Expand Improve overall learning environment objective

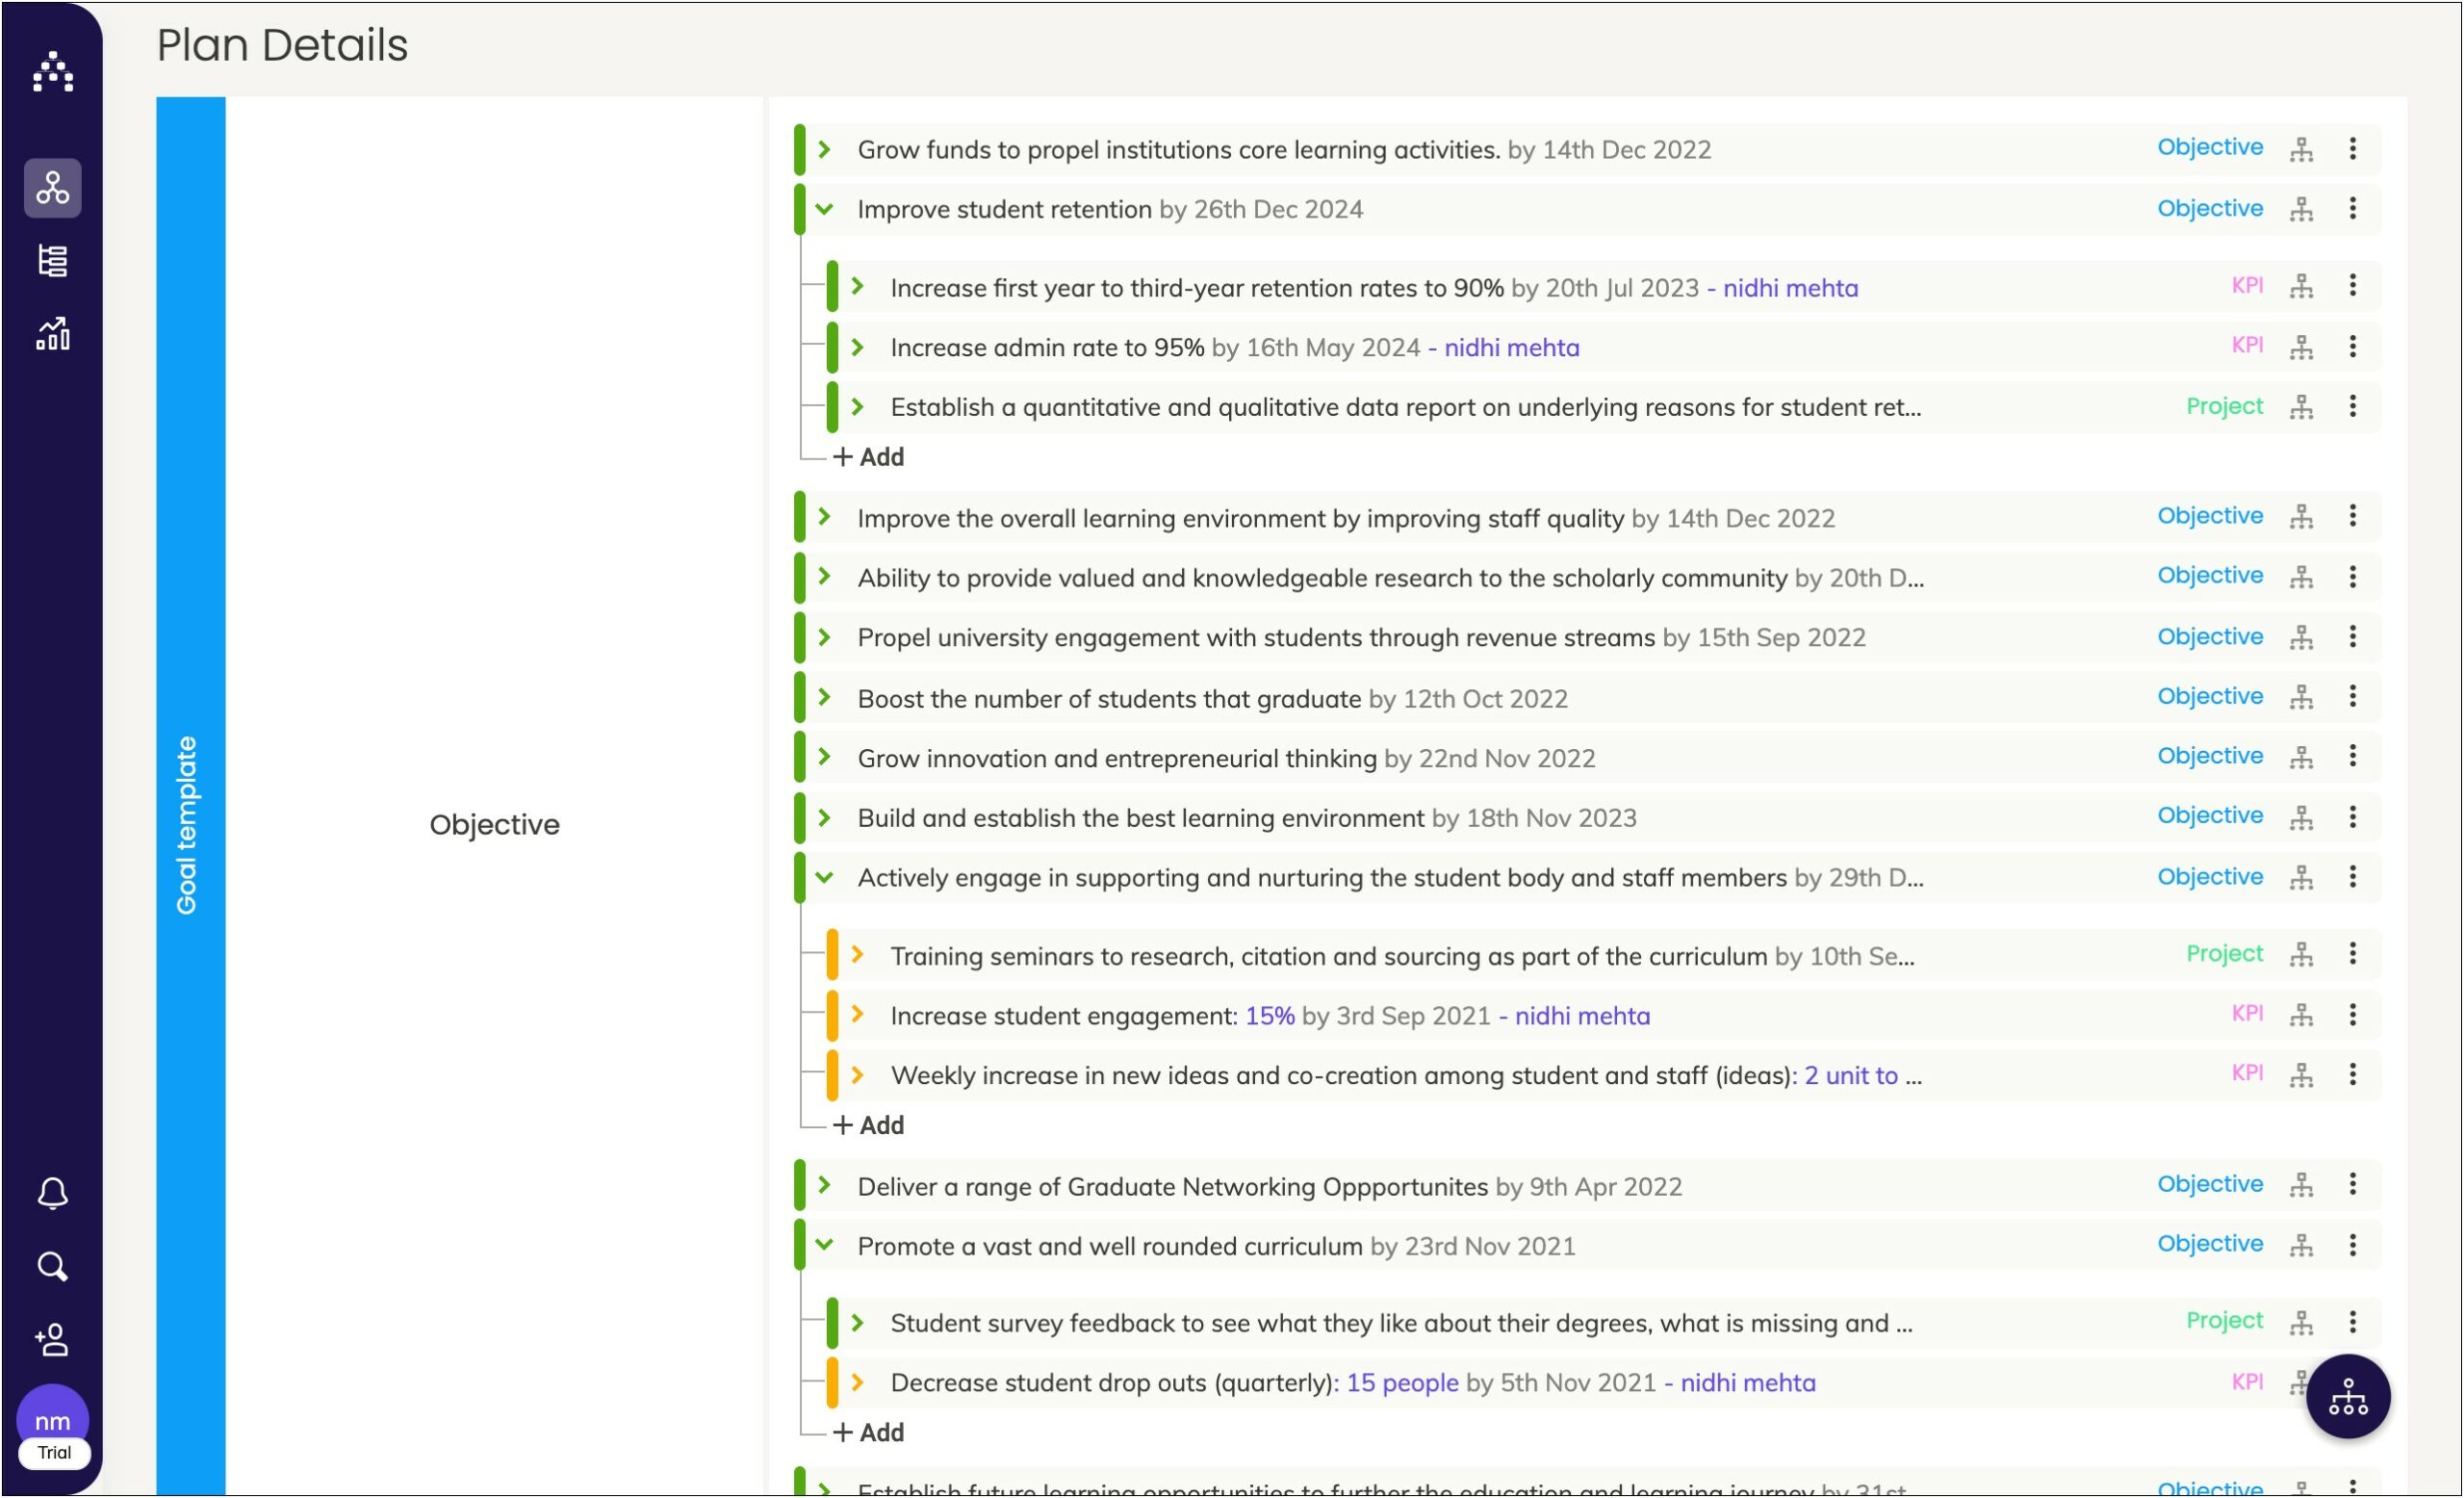(825, 516)
